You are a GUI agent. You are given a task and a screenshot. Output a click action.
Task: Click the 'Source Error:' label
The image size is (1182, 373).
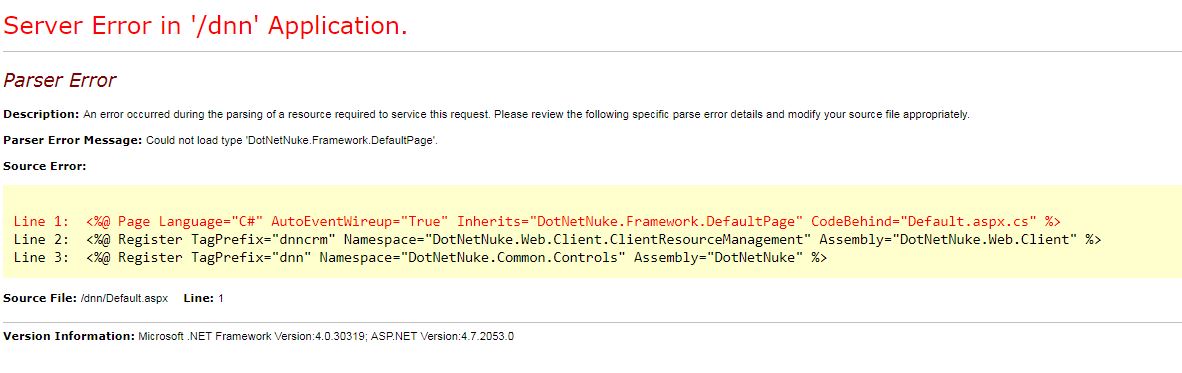(x=44, y=166)
